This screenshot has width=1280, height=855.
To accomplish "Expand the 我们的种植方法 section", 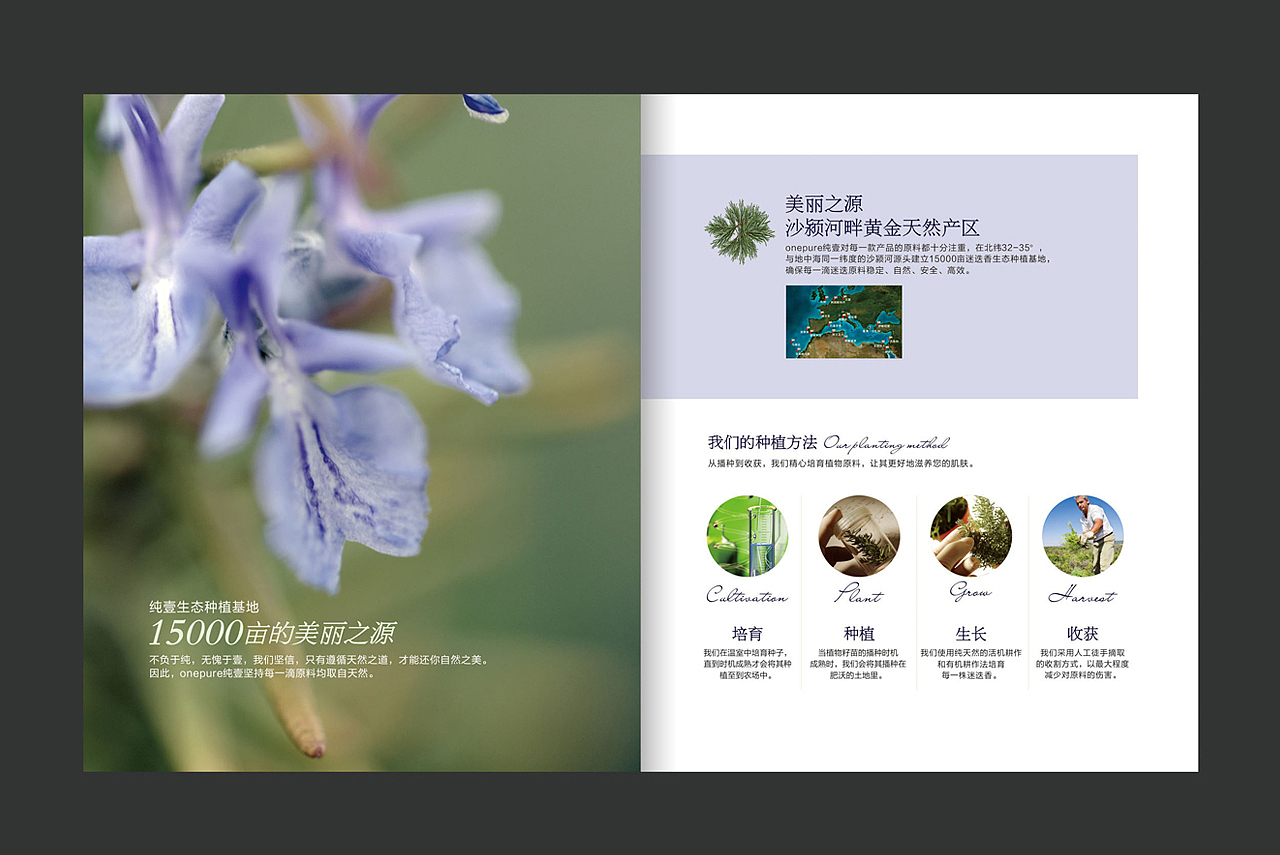I will (763, 442).
